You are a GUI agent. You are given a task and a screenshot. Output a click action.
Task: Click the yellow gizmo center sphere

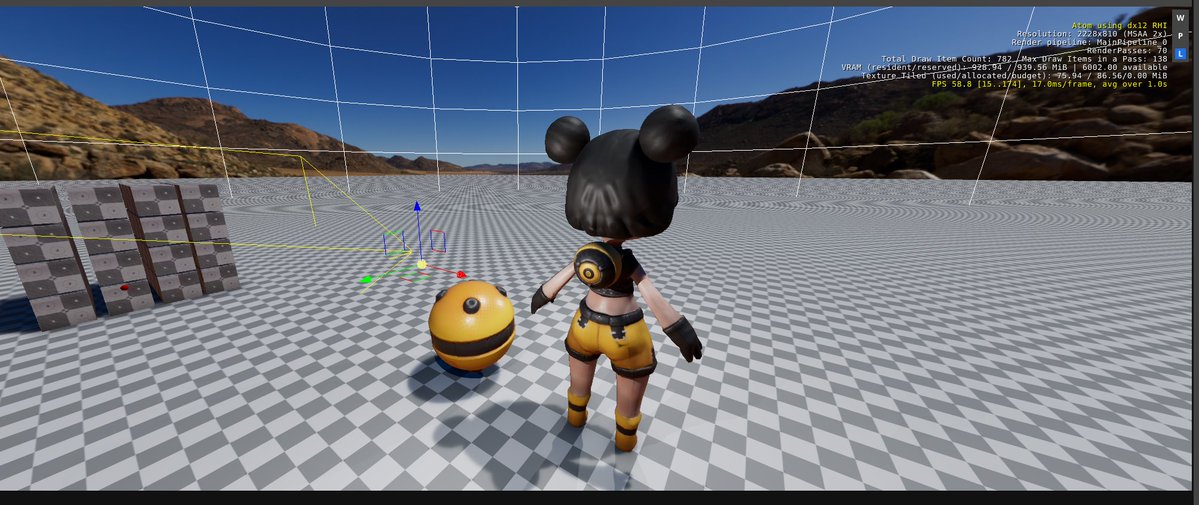tap(421, 265)
